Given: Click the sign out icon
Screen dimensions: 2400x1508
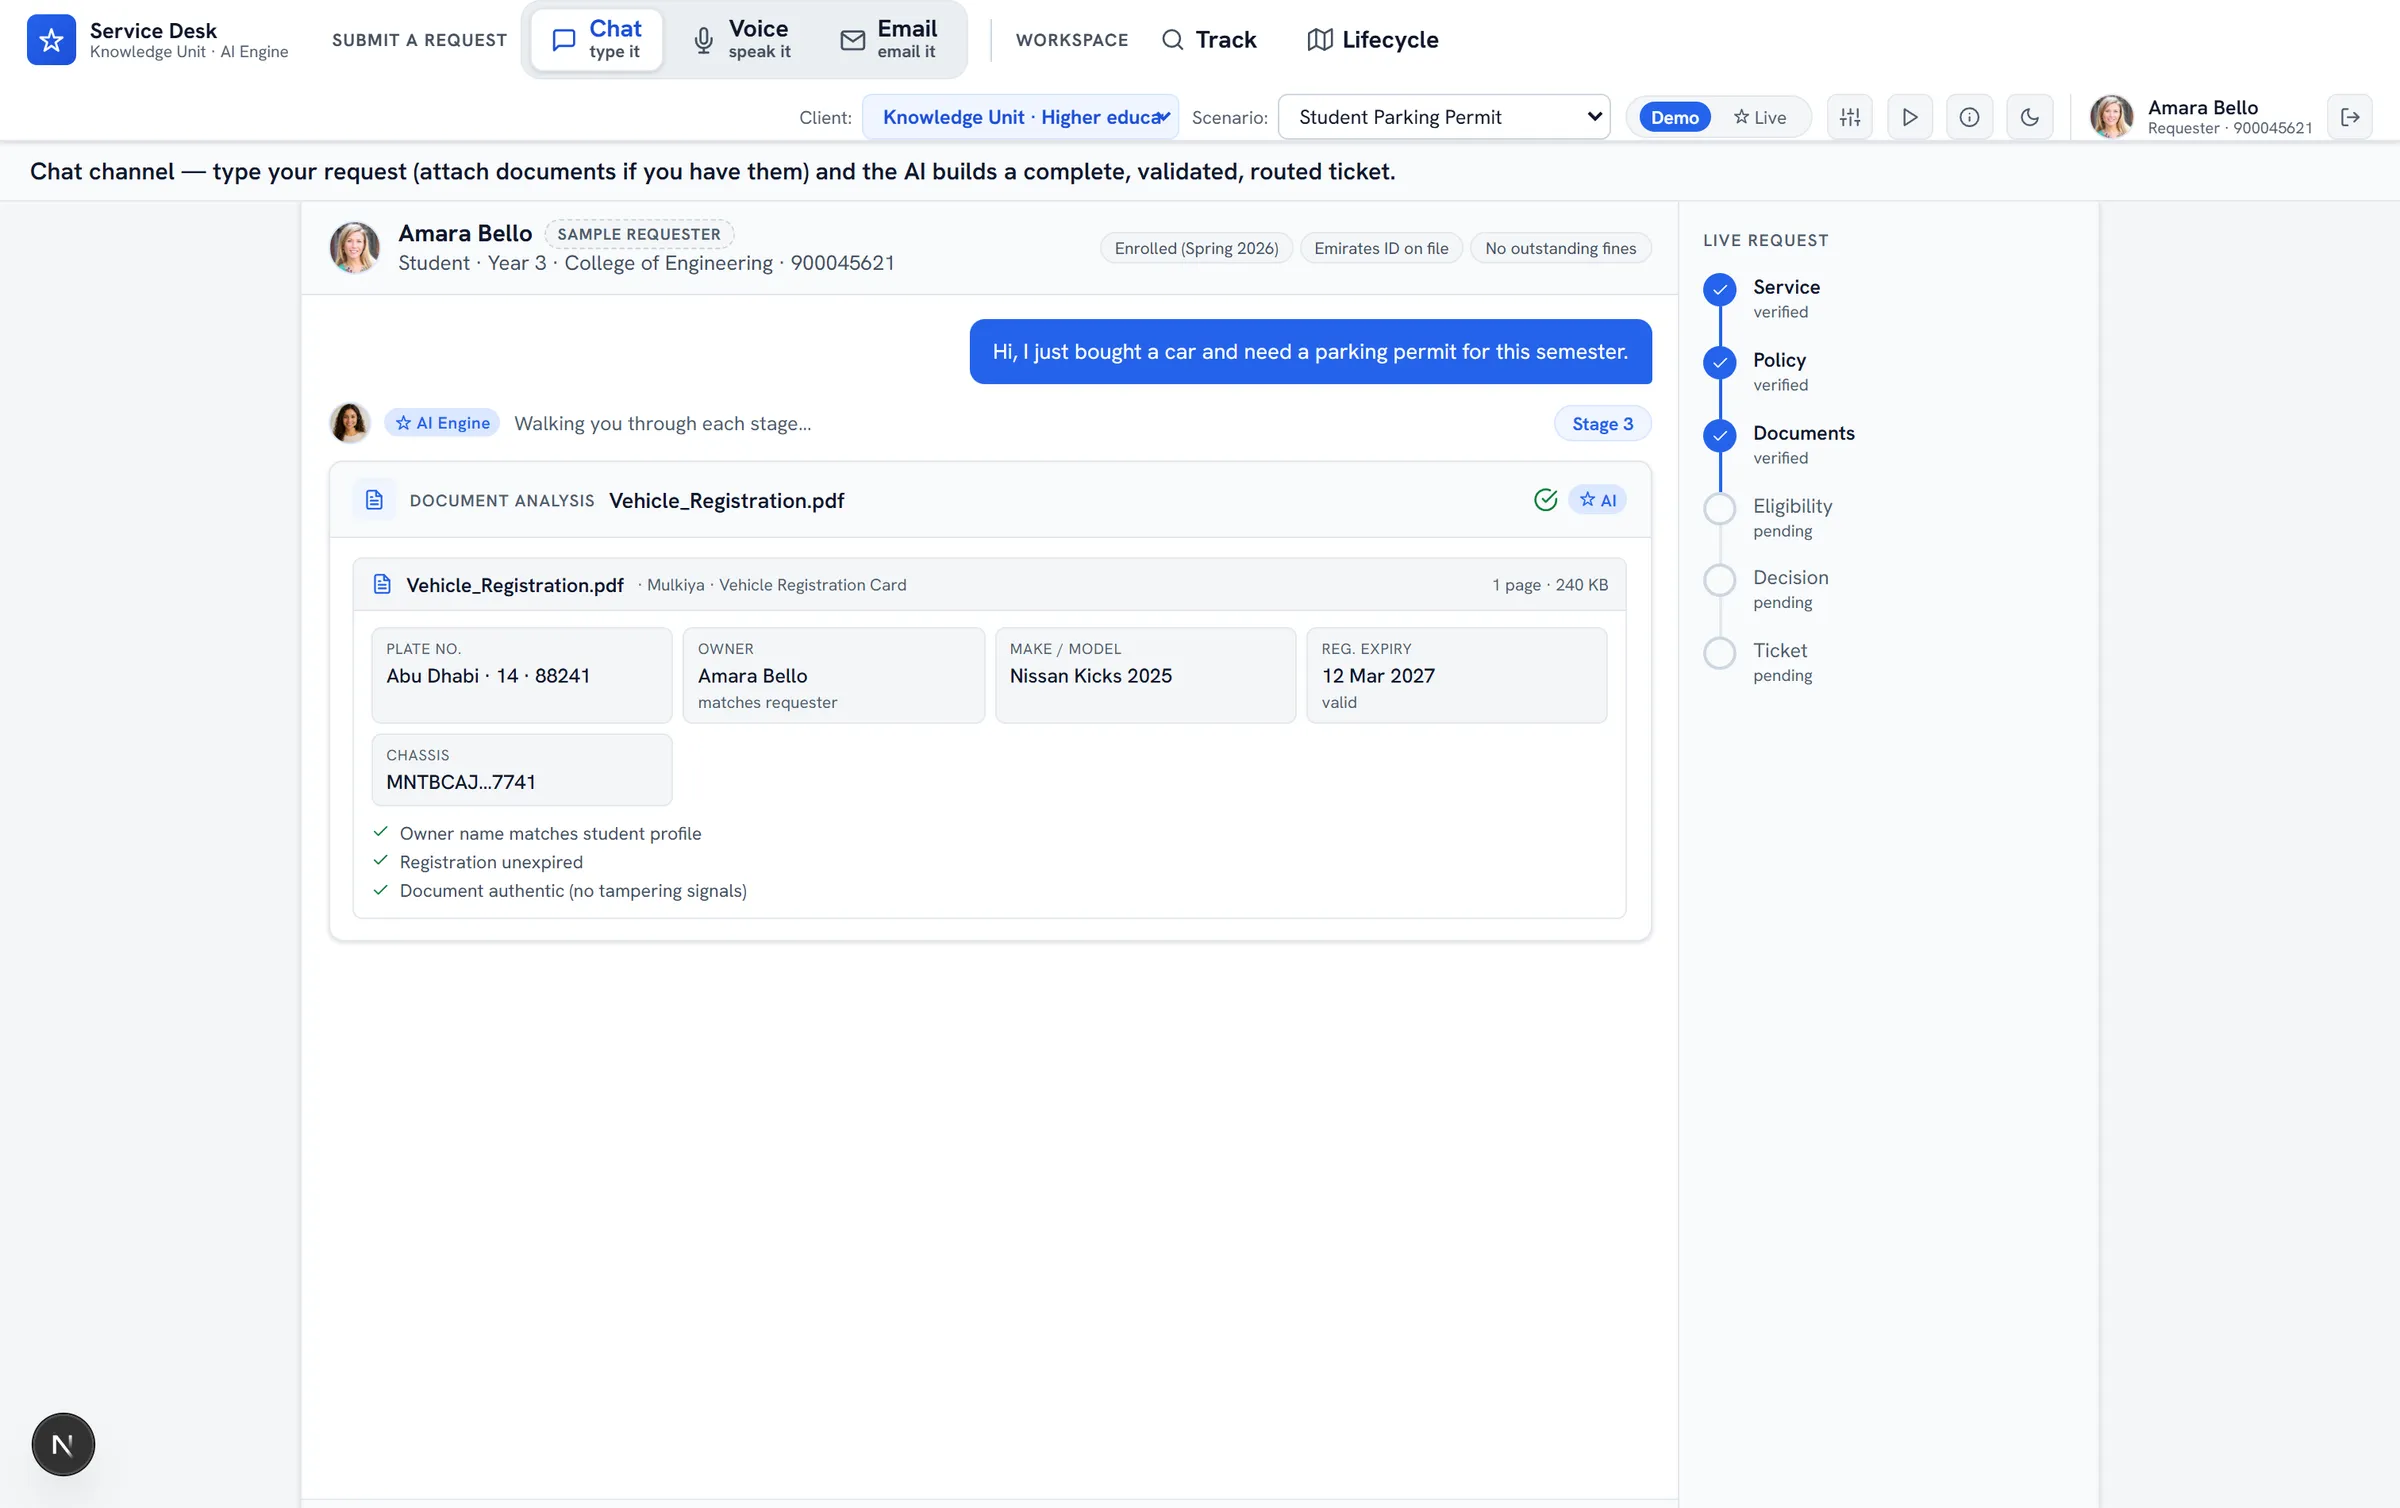Looking at the screenshot, I should click(2350, 117).
